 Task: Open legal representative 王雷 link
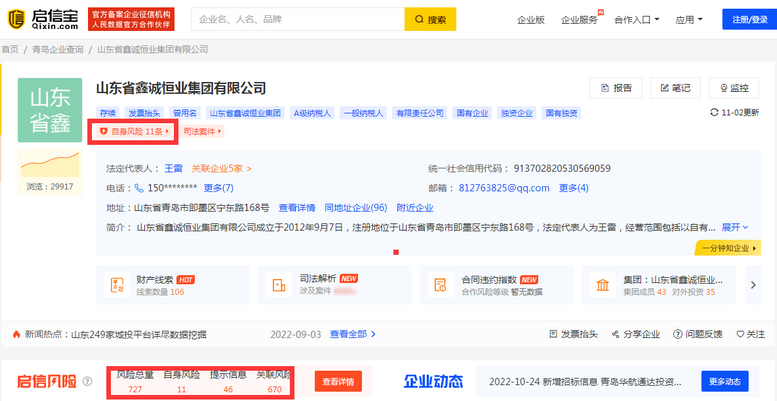point(173,169)
